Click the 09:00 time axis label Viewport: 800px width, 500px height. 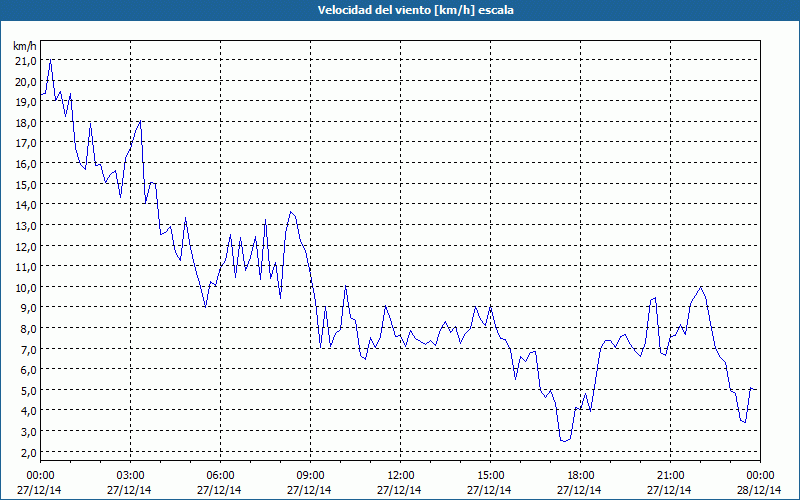310,476
